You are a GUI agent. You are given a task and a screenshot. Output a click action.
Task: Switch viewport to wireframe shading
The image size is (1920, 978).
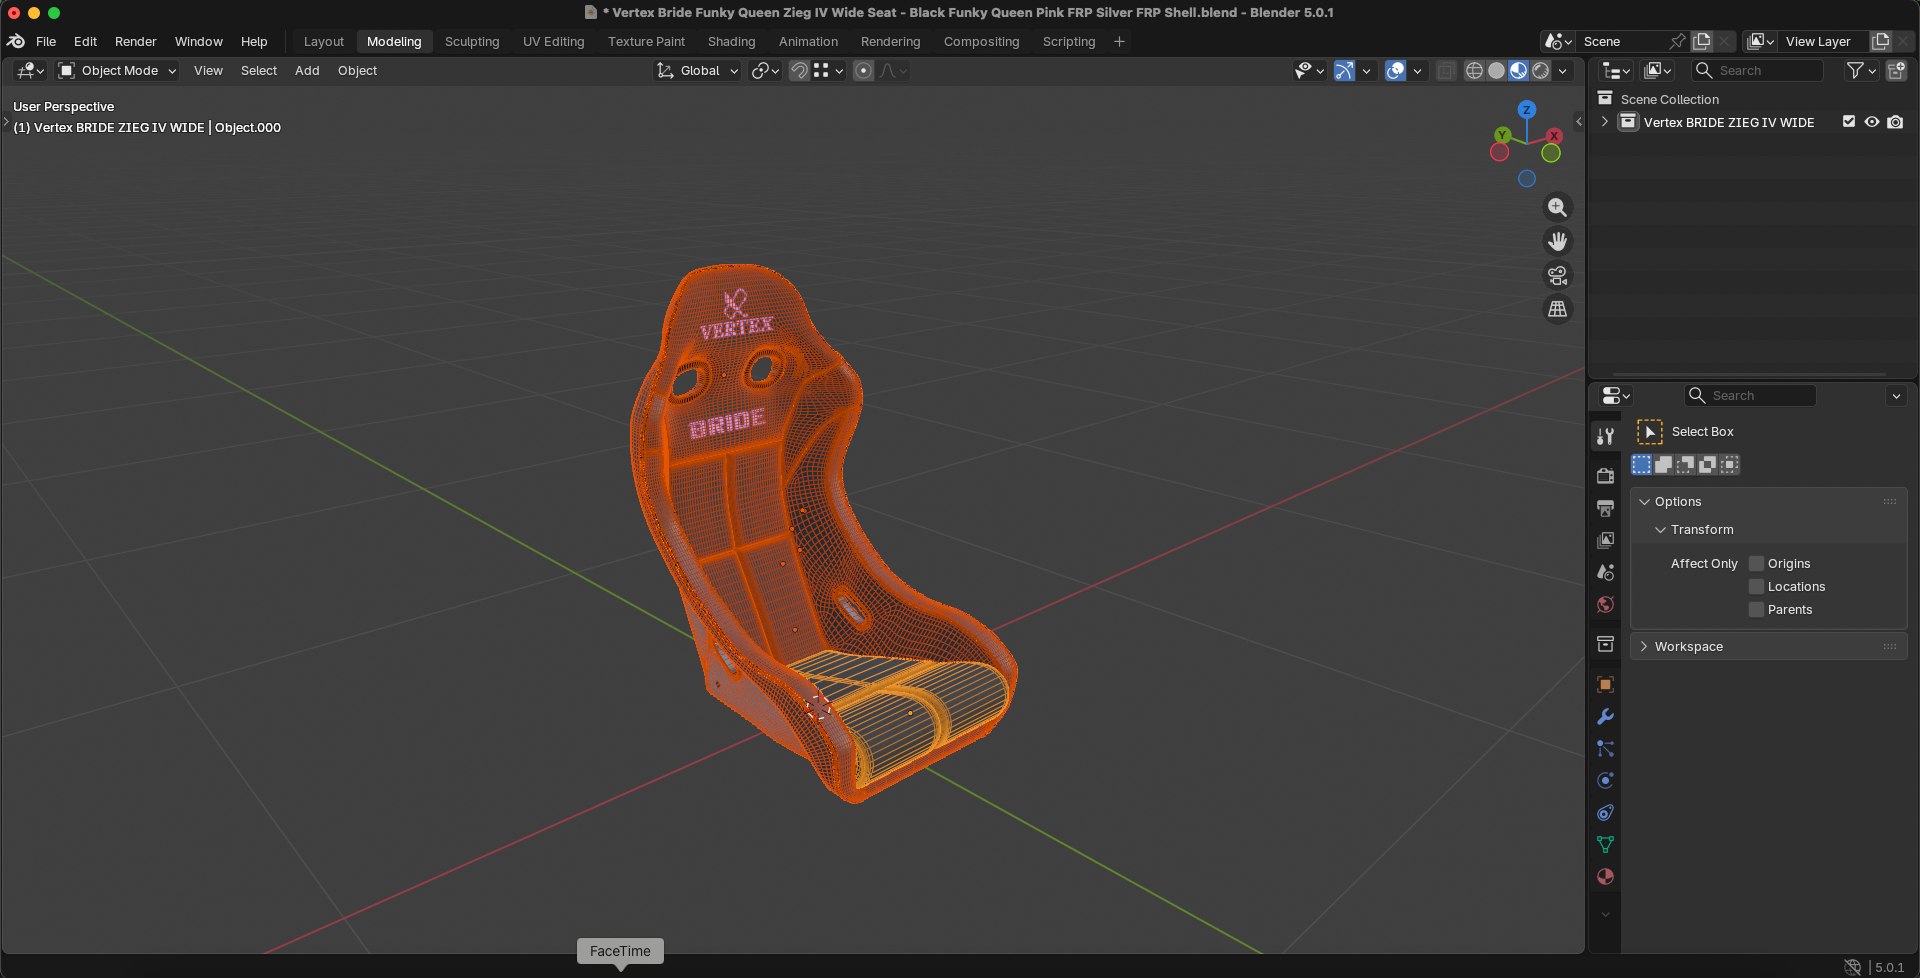pyautogui.click(x=1474, y=70)
